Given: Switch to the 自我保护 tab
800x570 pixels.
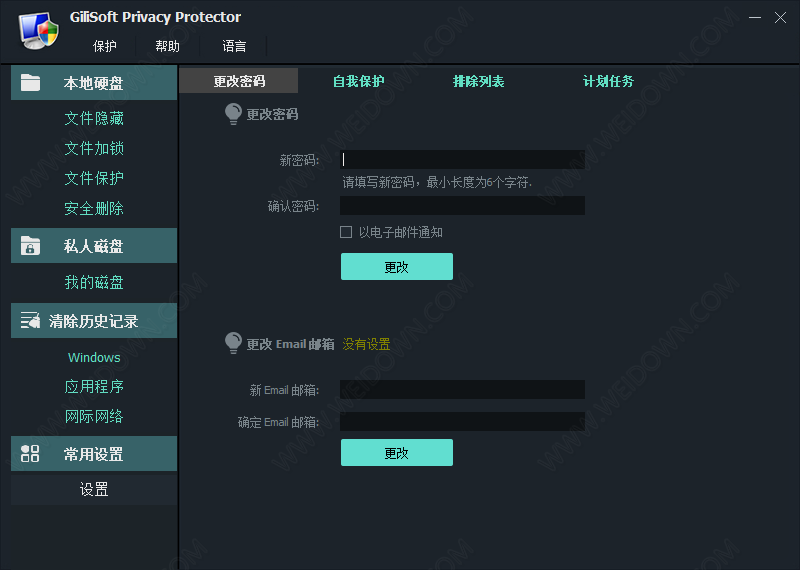Looking at the screenshot, I should coord(358,82).
